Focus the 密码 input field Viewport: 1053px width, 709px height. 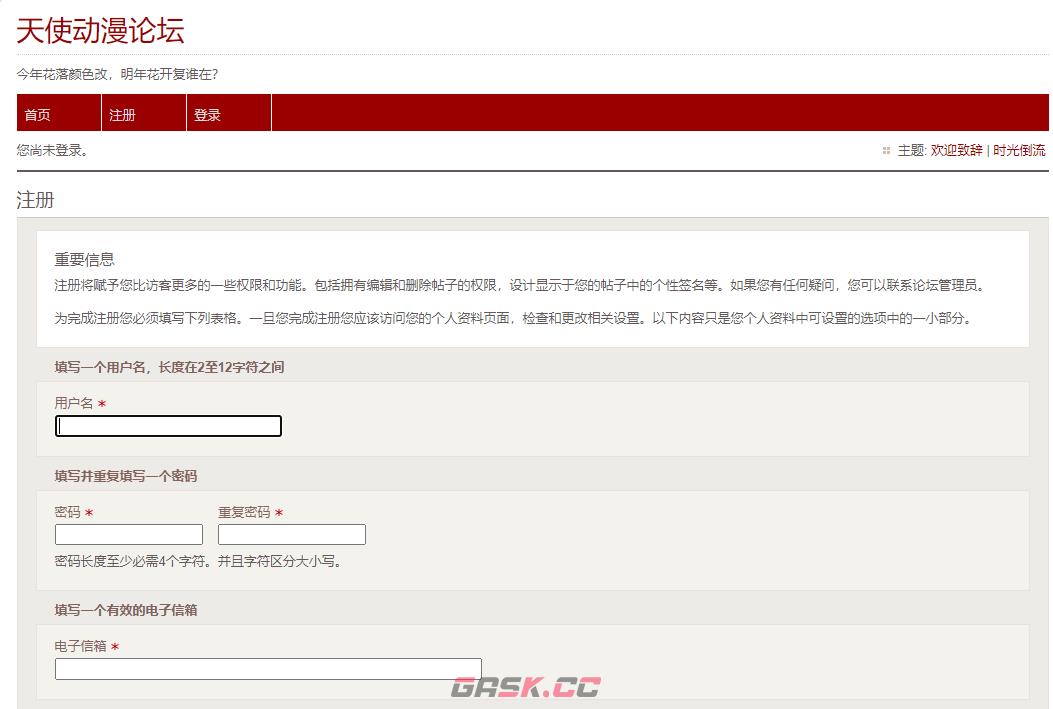point(128,534)
